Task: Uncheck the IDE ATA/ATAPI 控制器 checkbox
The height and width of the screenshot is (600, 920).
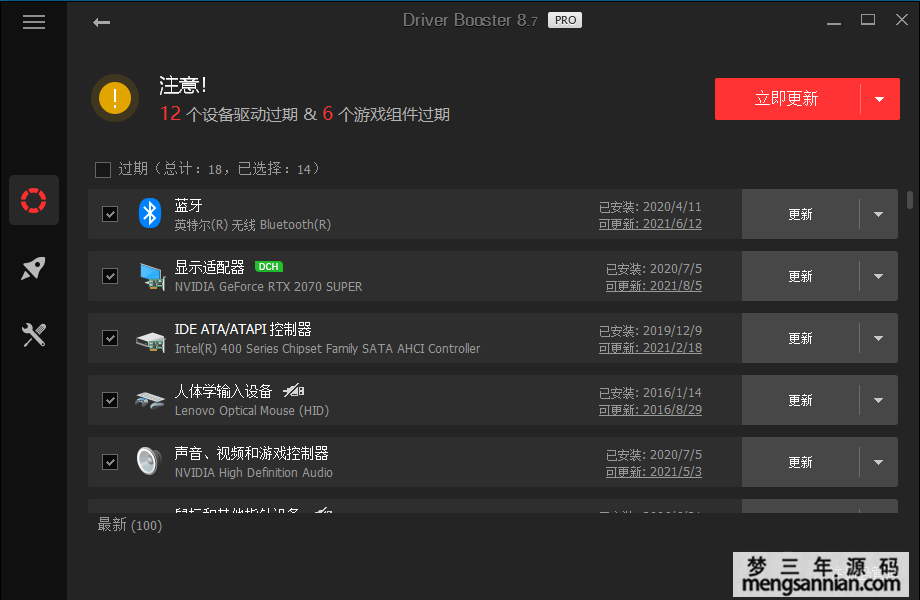Action: [x=110, y=338]
